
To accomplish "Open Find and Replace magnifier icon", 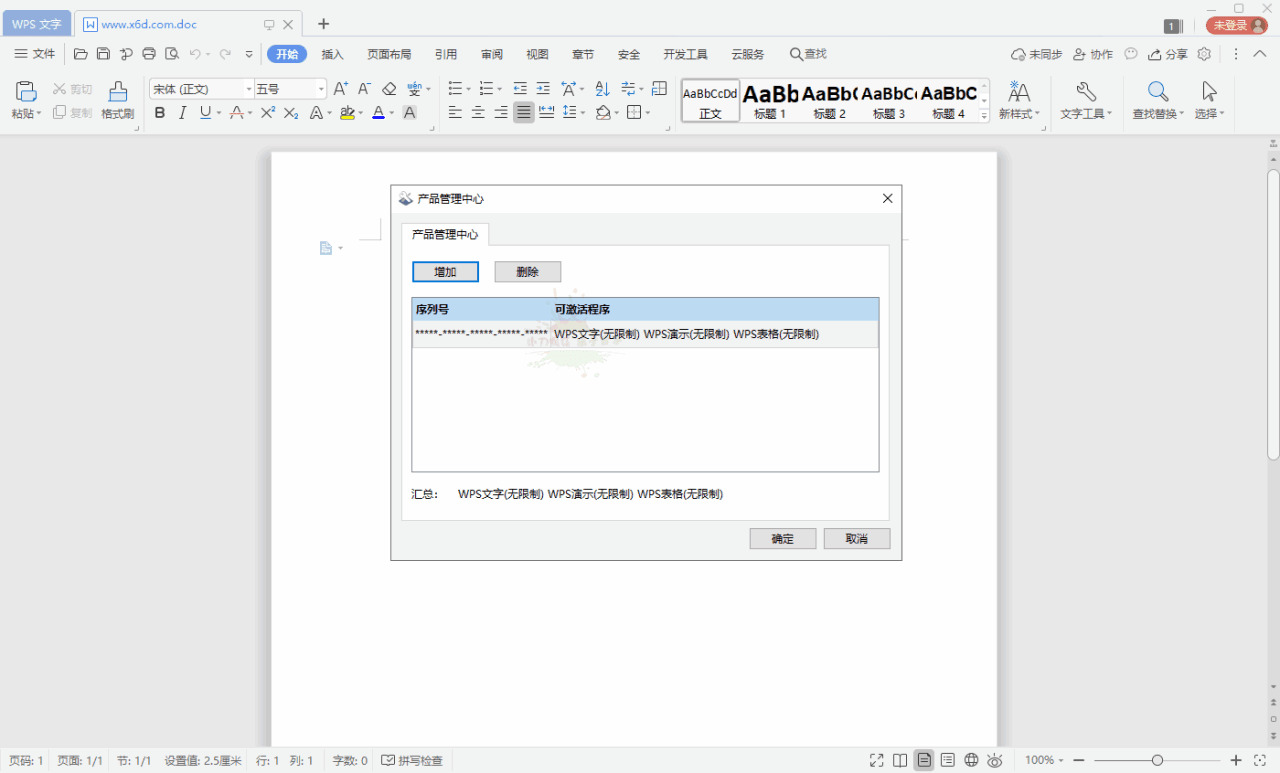I will [1158, 92].
